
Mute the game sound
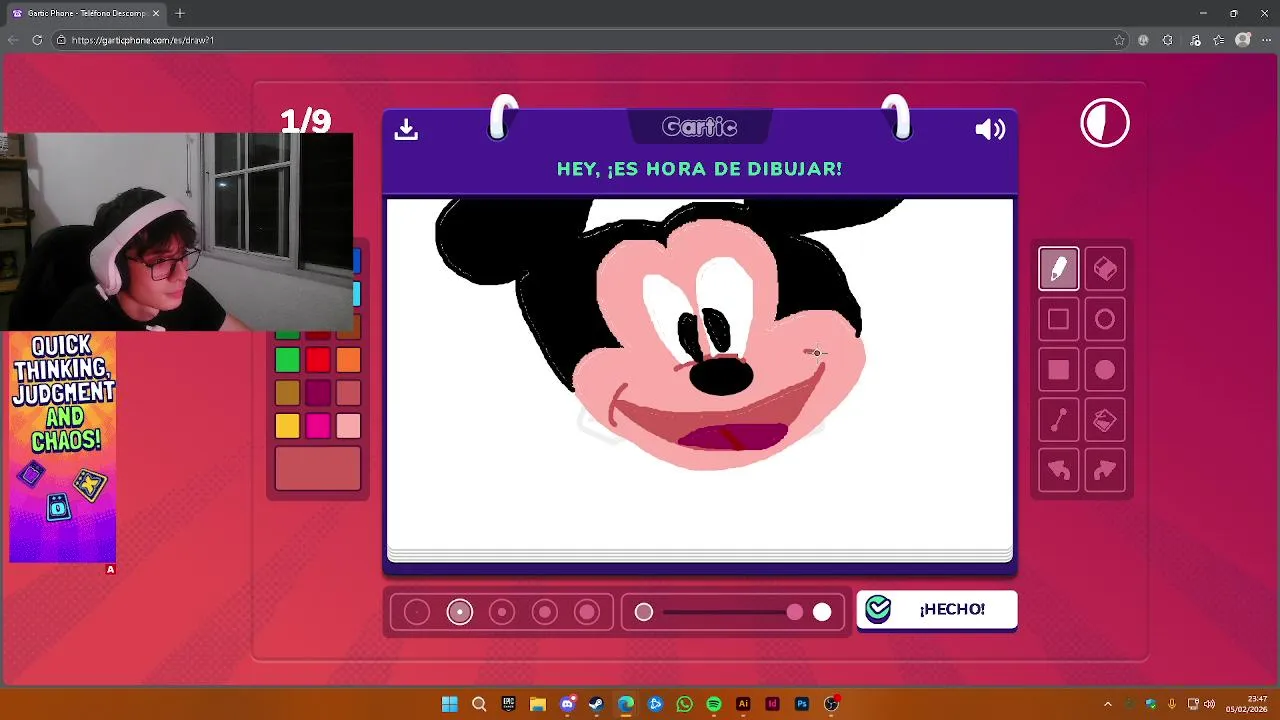[x=990, y=129]
